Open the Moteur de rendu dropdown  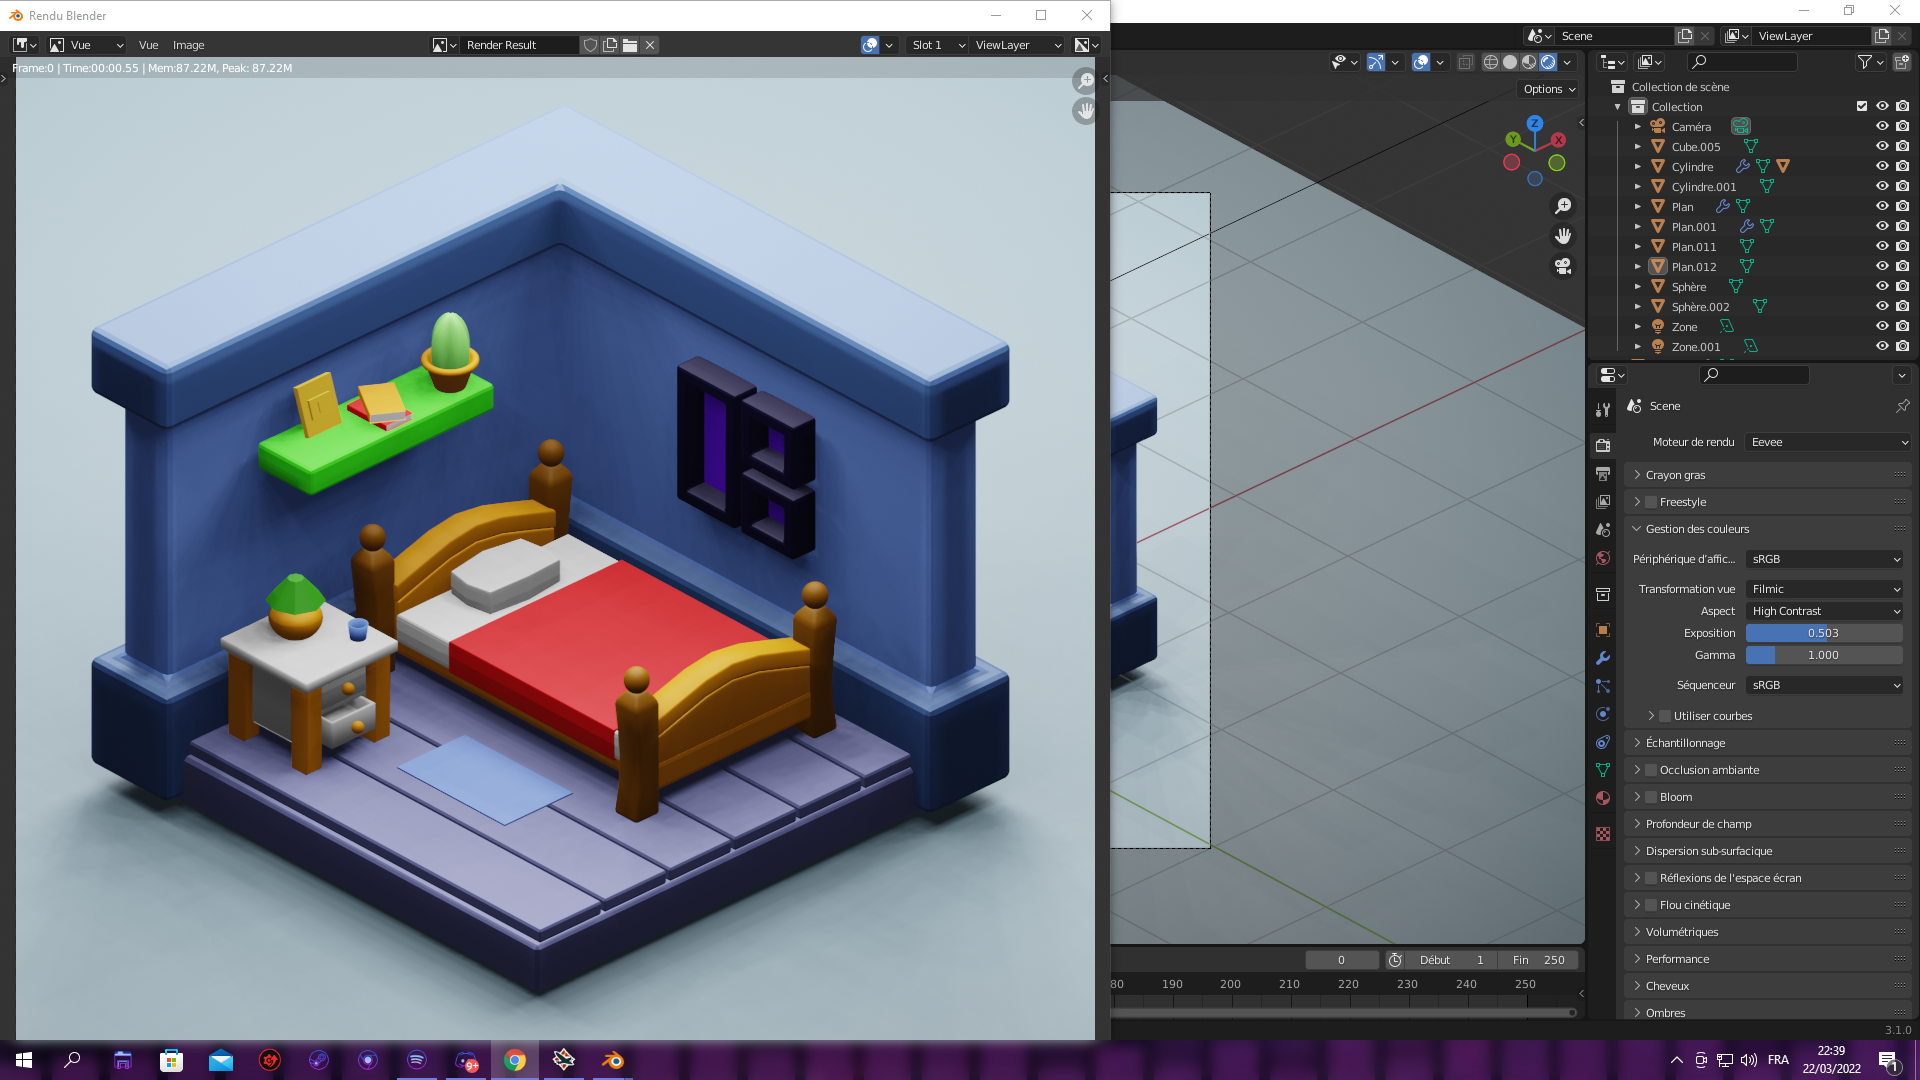[x=1828, y=442]
